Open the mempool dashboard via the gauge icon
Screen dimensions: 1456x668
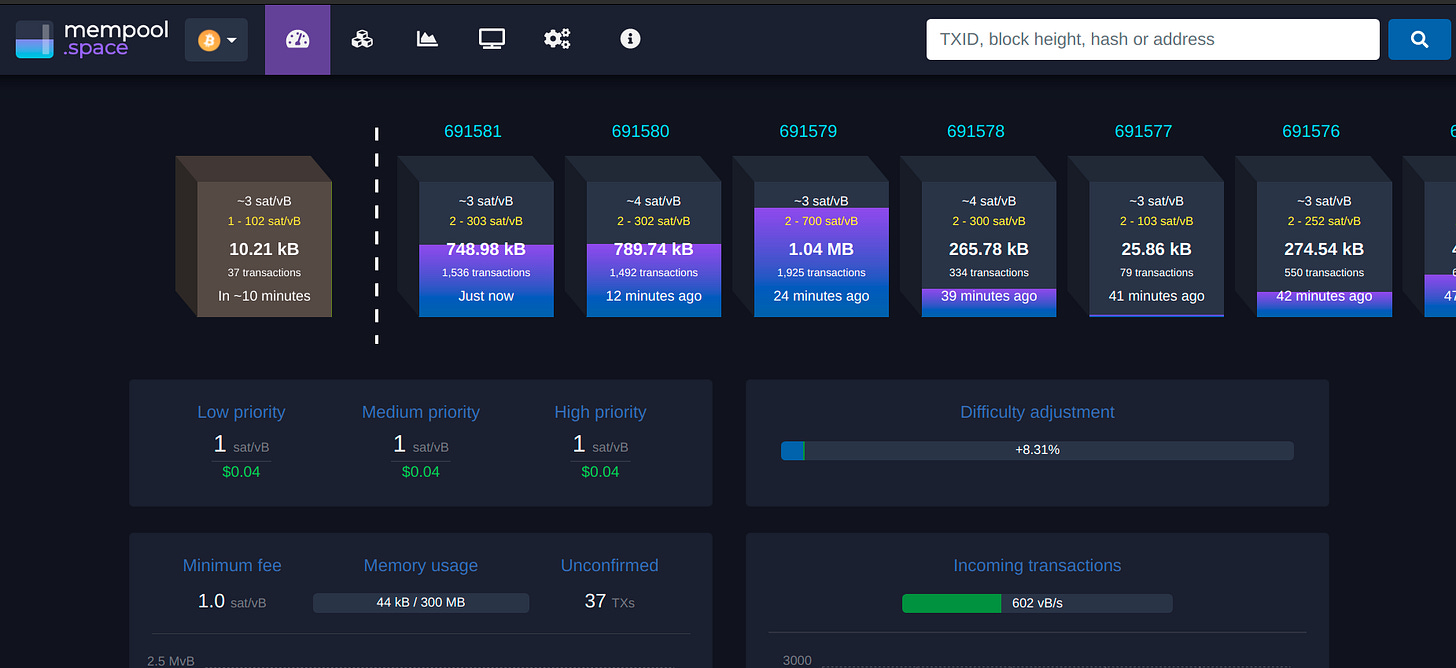[297, 39]
